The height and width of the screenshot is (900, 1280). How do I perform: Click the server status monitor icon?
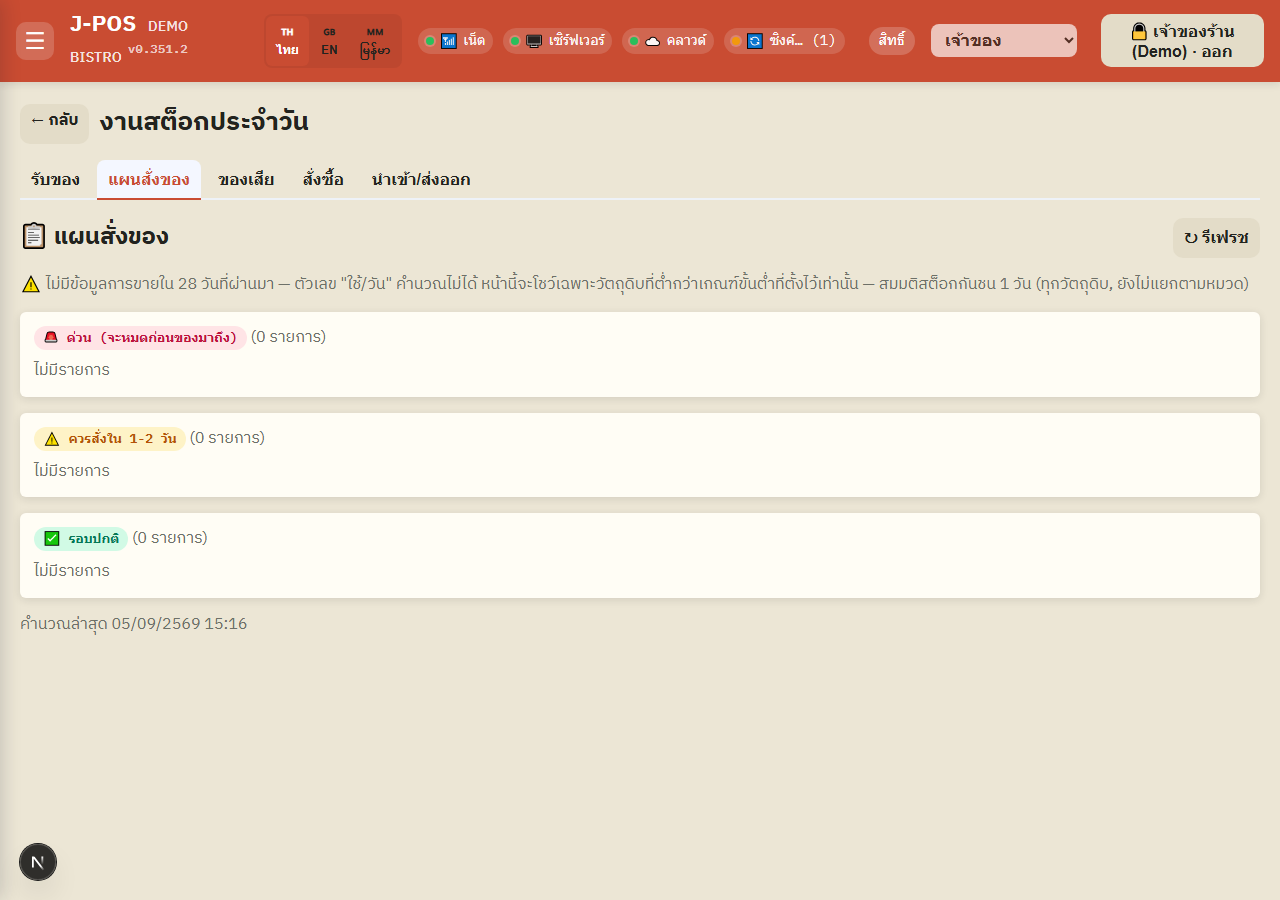click(534, 41)
